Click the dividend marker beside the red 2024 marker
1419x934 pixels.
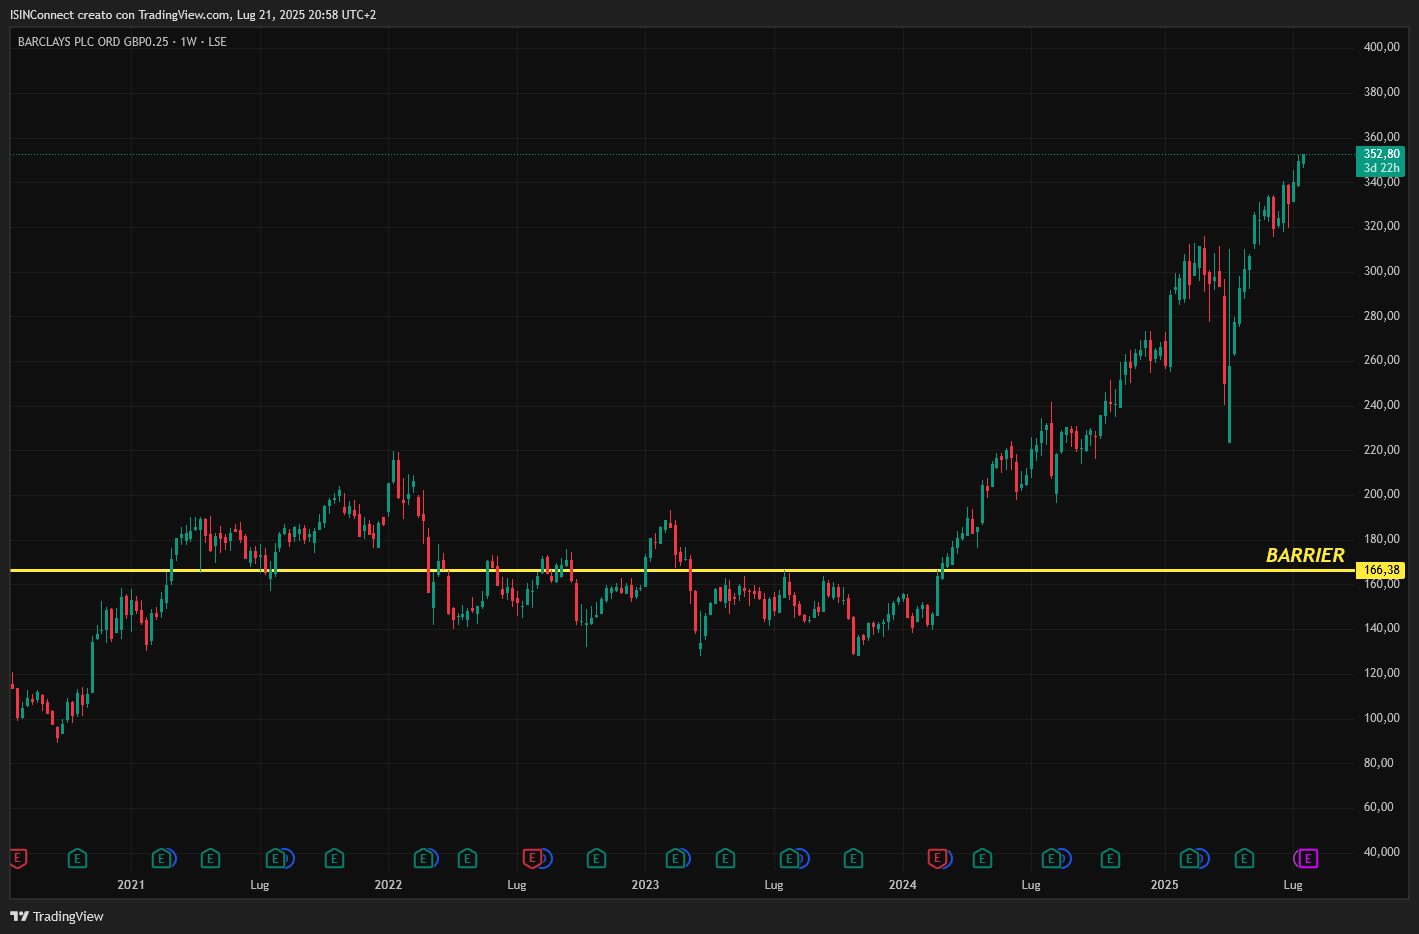(x=948, y=858)
